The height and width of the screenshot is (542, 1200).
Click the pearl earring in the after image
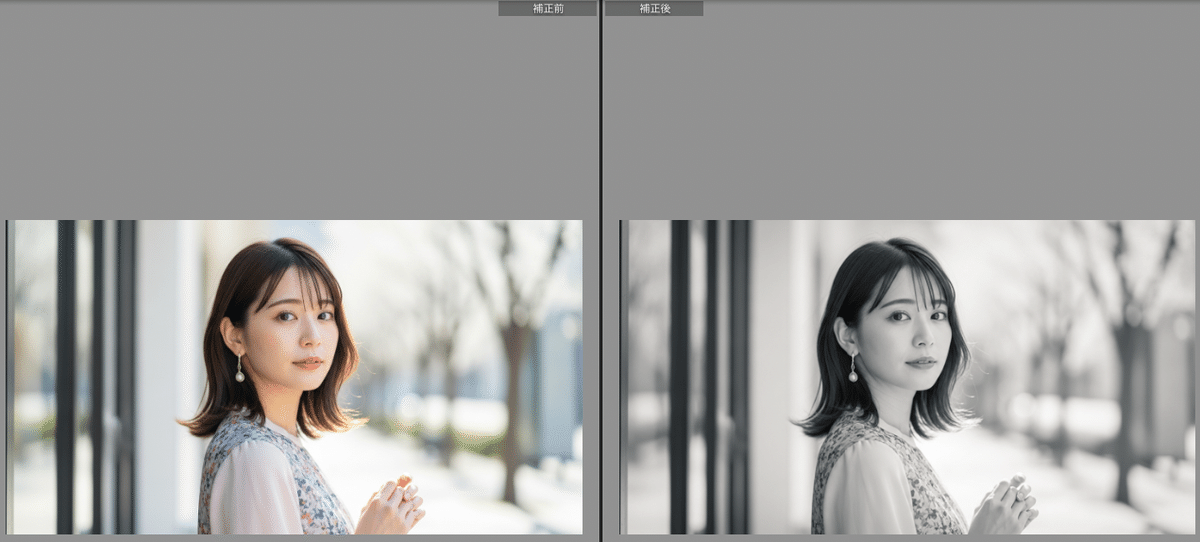point(853,374)
